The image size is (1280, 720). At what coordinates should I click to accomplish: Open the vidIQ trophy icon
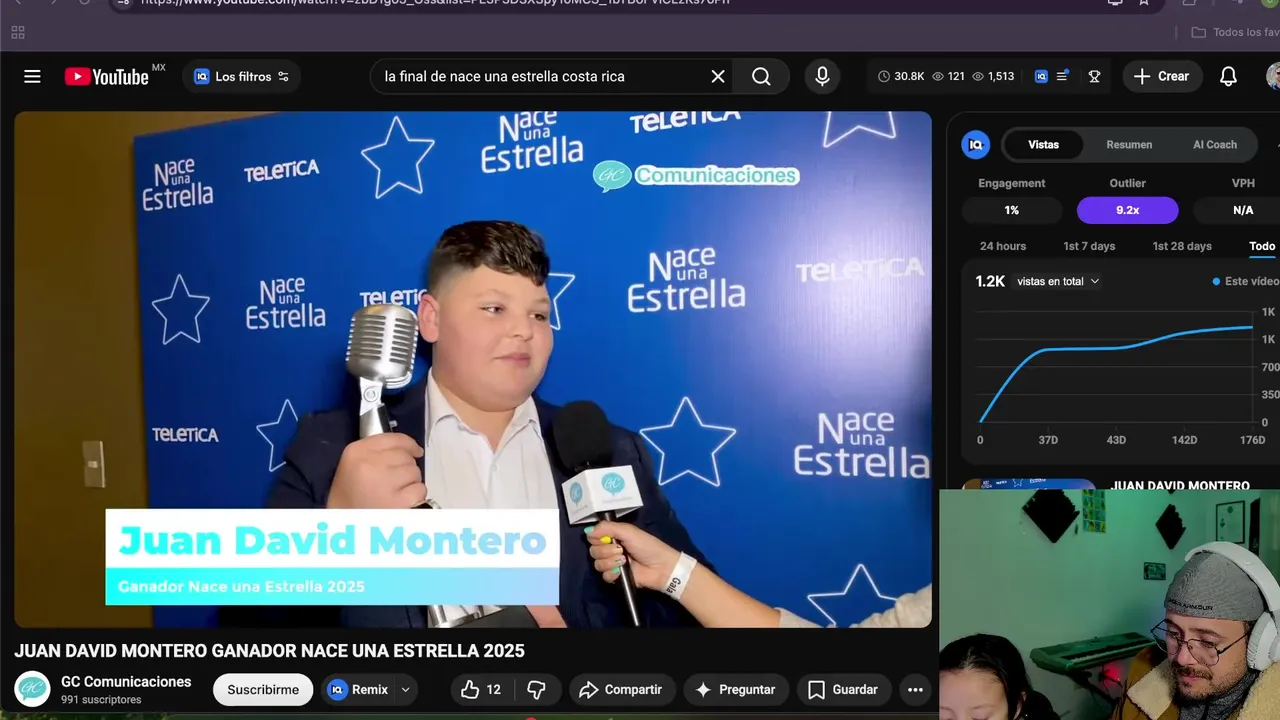coord(1094,76)
